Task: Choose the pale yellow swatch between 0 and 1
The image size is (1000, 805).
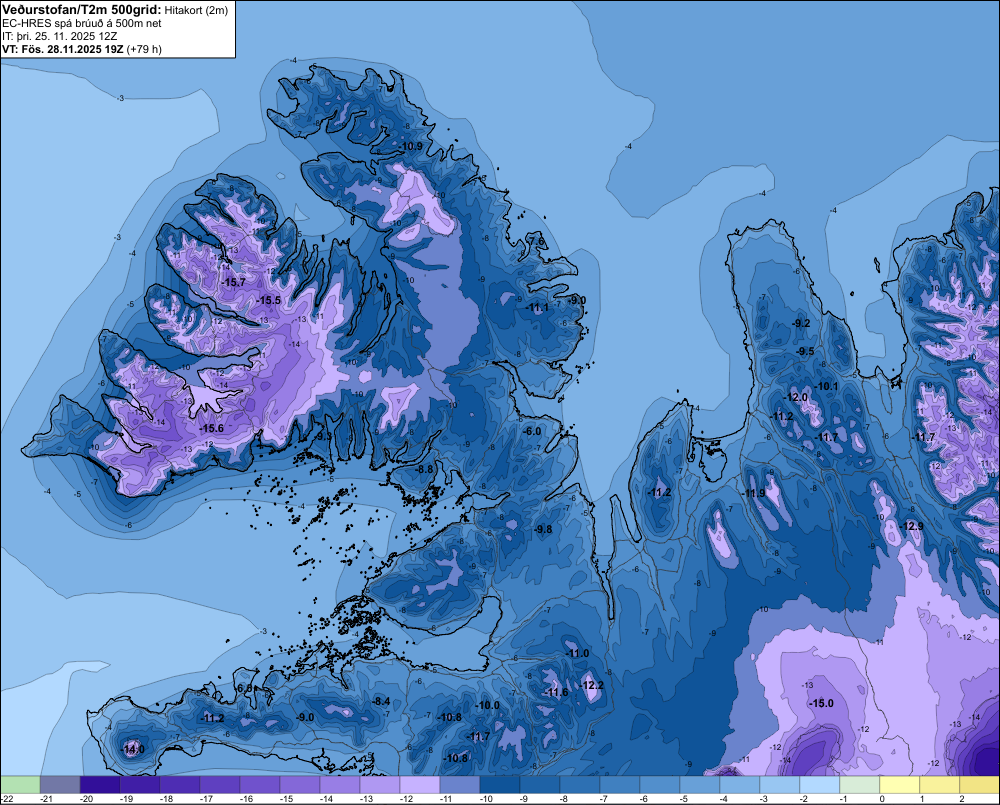Action: tap(899, 785)
